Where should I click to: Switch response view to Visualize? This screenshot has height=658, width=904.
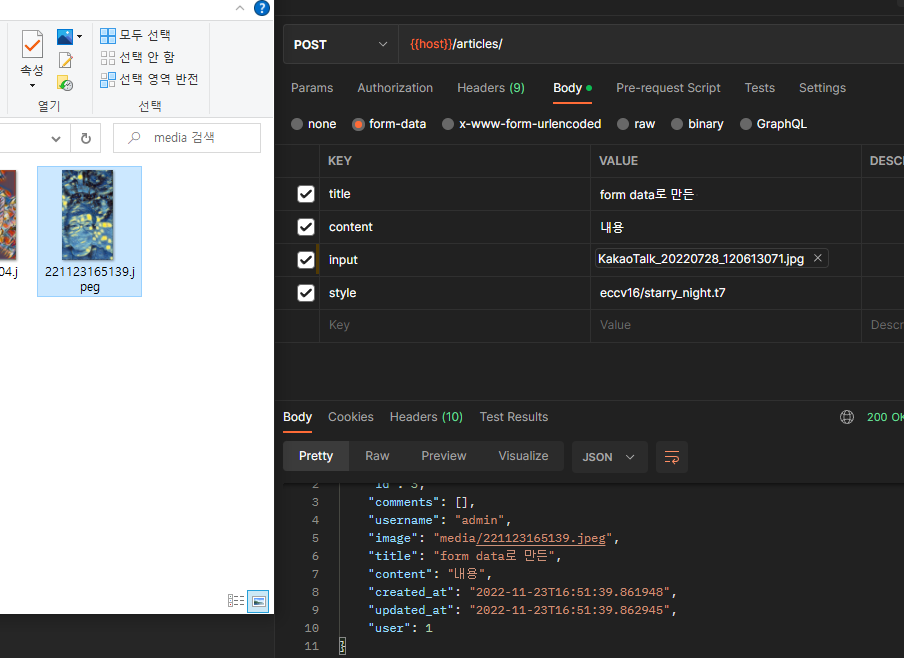(x=523, y=456)
